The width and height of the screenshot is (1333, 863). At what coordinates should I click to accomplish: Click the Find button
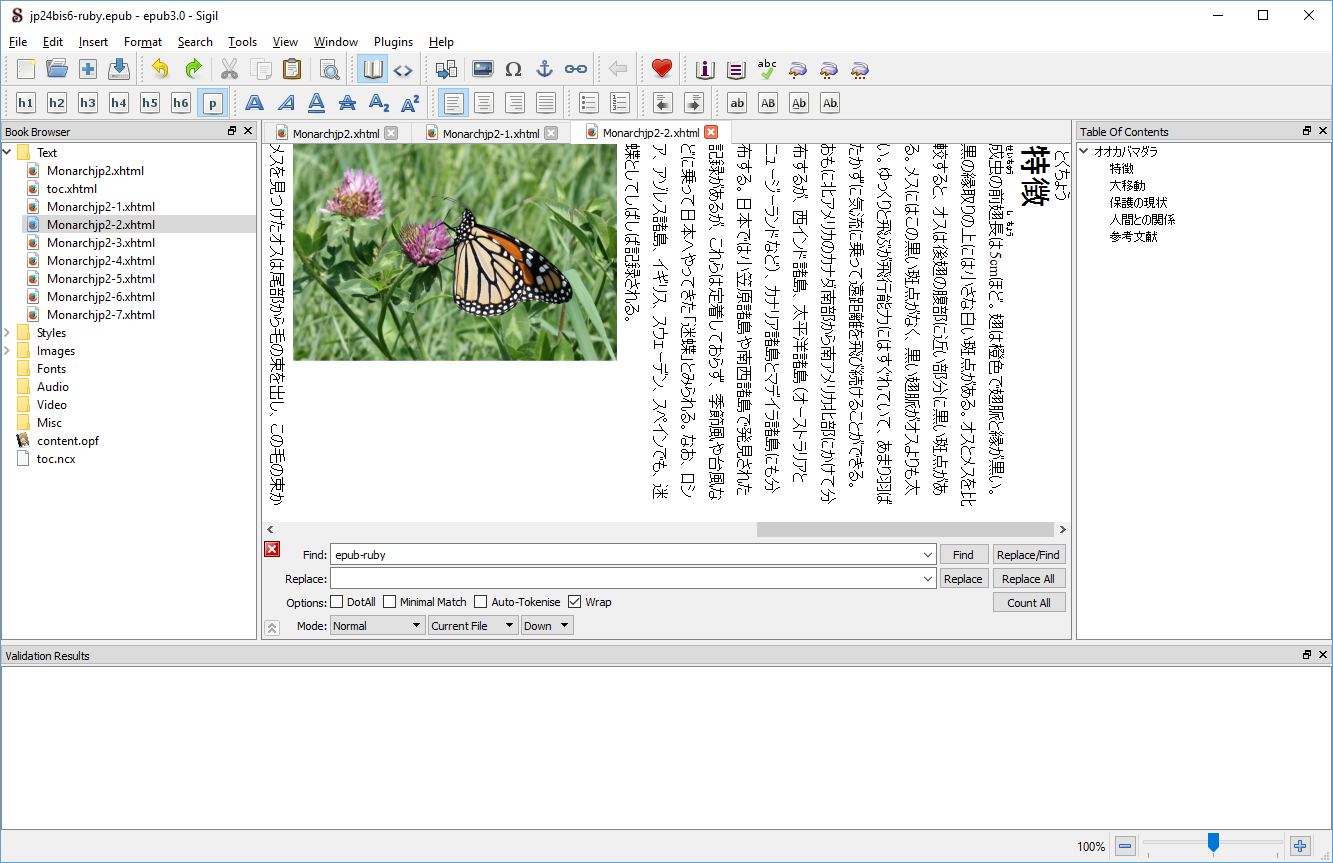pyautogui.click(x=964, y=555)
